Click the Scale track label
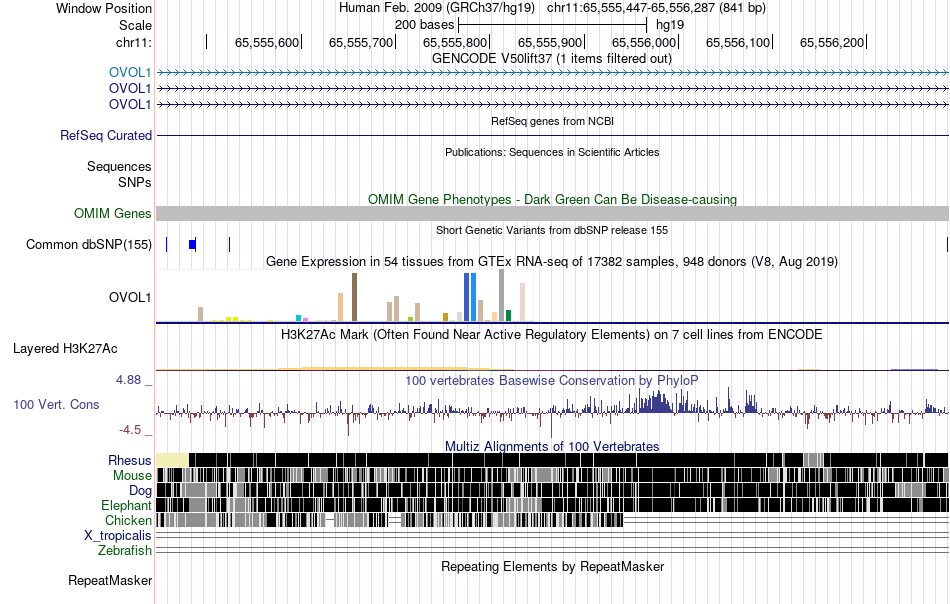Viewport: 950px width, 604px height. pos(135,25)
